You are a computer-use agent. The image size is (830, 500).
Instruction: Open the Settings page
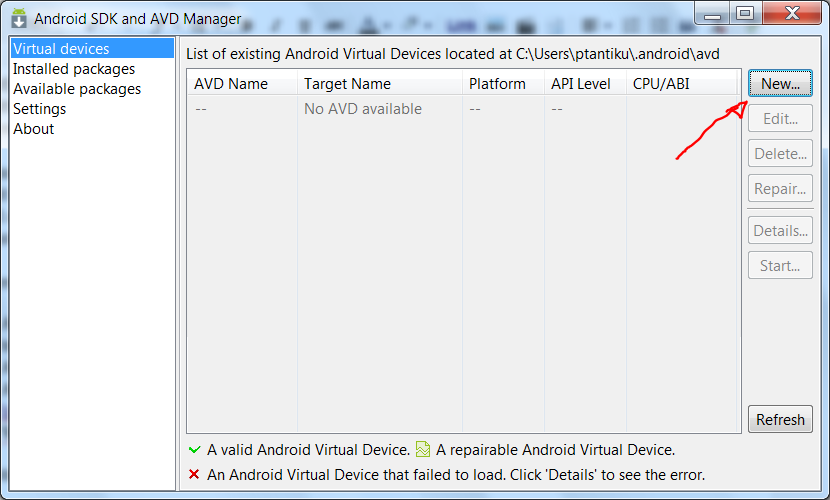click(x=40, y=109)
